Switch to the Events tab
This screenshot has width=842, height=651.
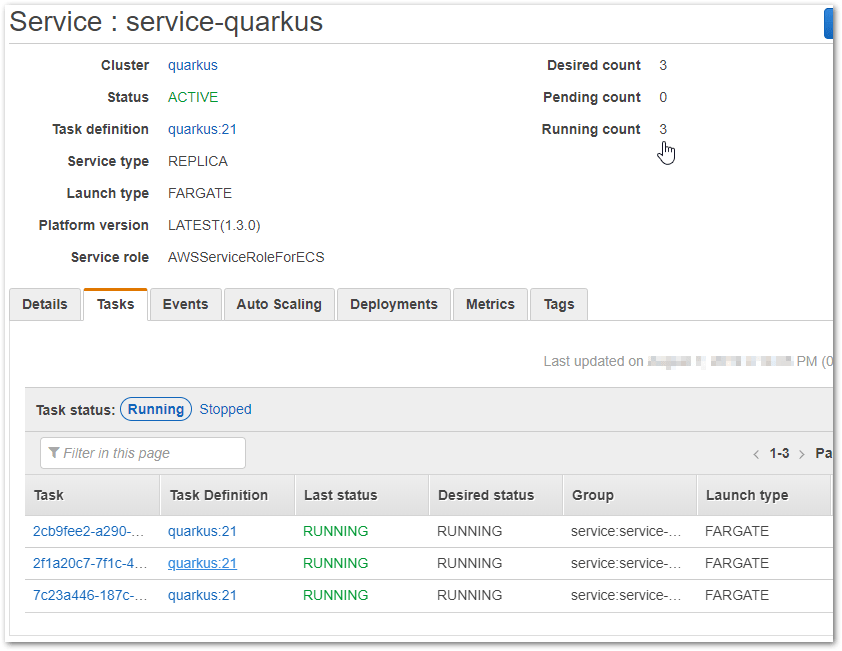click(x=185, y=304)
